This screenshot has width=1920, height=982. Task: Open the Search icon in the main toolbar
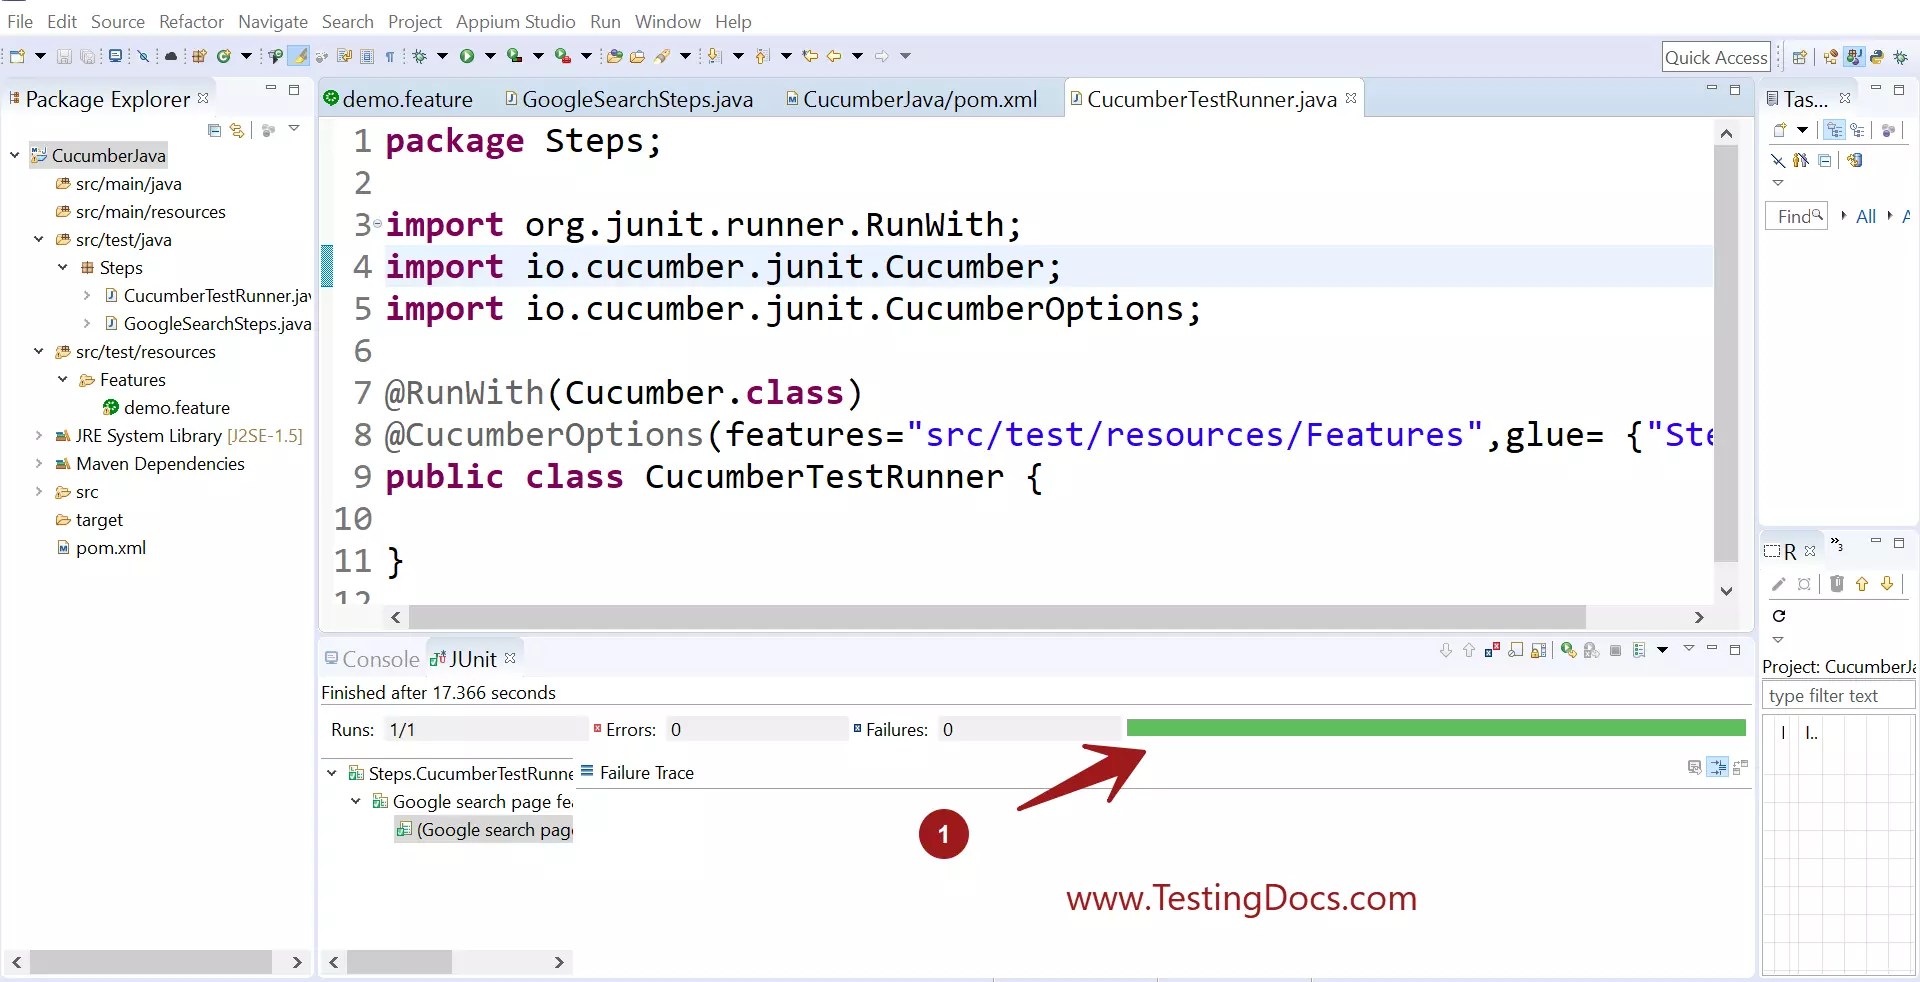point(662,57)
